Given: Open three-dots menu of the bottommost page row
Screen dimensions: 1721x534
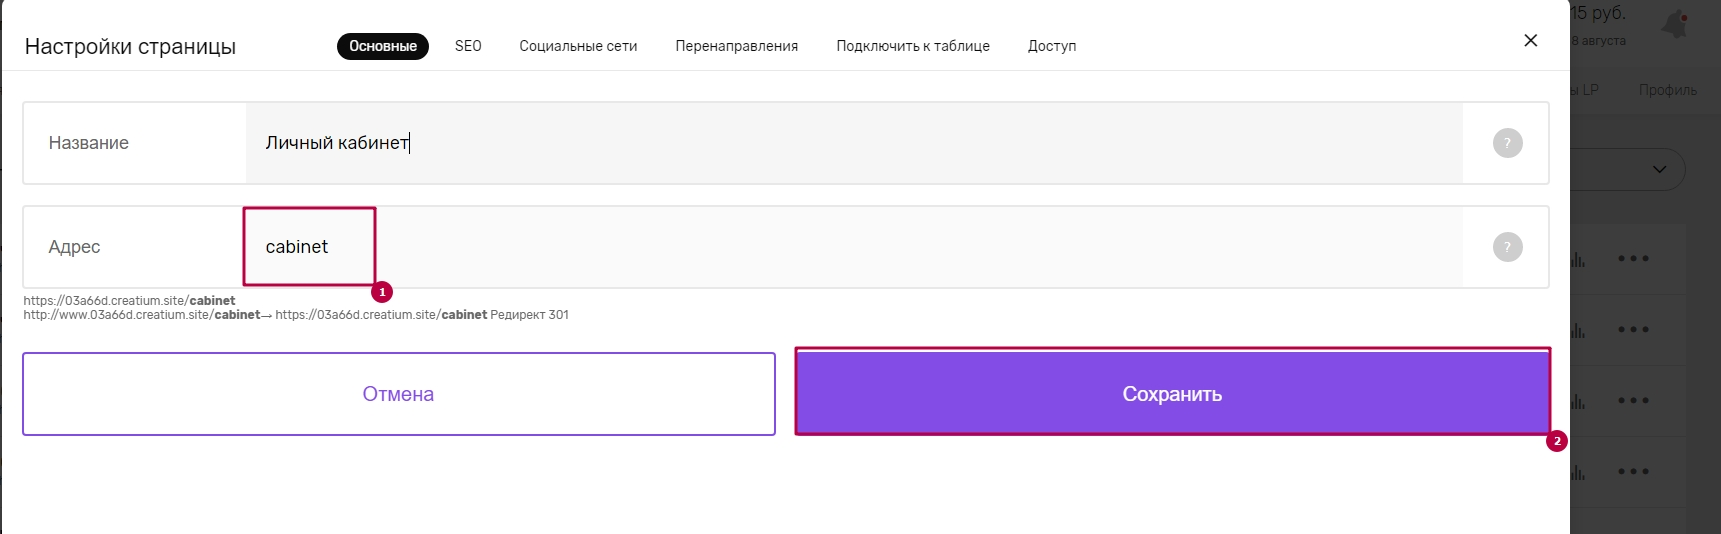Looking at the screenshot, I should pyautogui.click(x=1633, y=471).
